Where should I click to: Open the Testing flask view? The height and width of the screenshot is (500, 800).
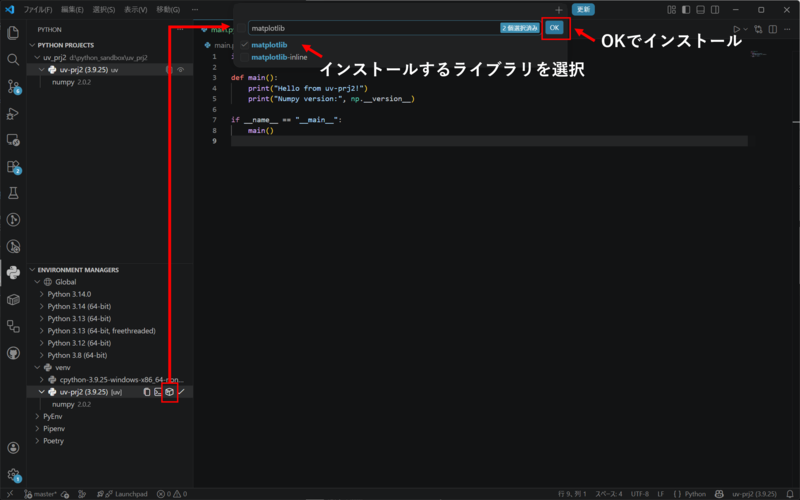point(13,193)
